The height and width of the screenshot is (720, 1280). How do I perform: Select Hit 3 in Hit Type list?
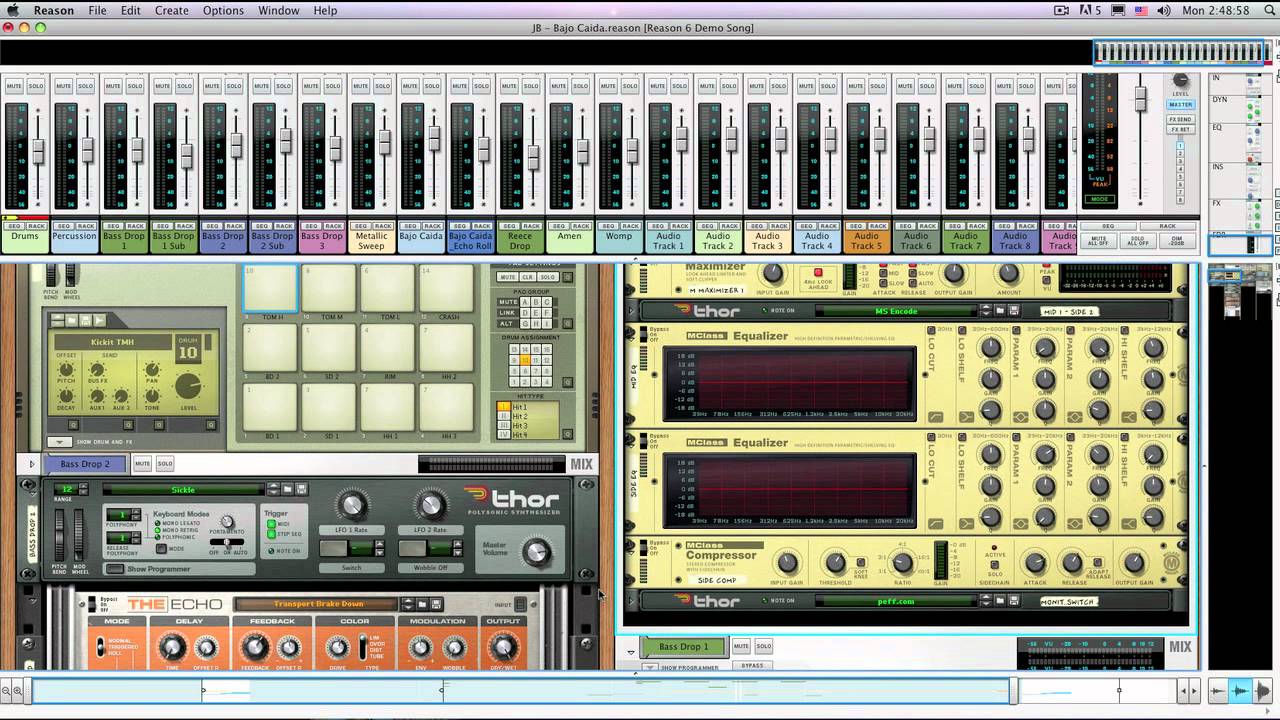coord(504,426)
